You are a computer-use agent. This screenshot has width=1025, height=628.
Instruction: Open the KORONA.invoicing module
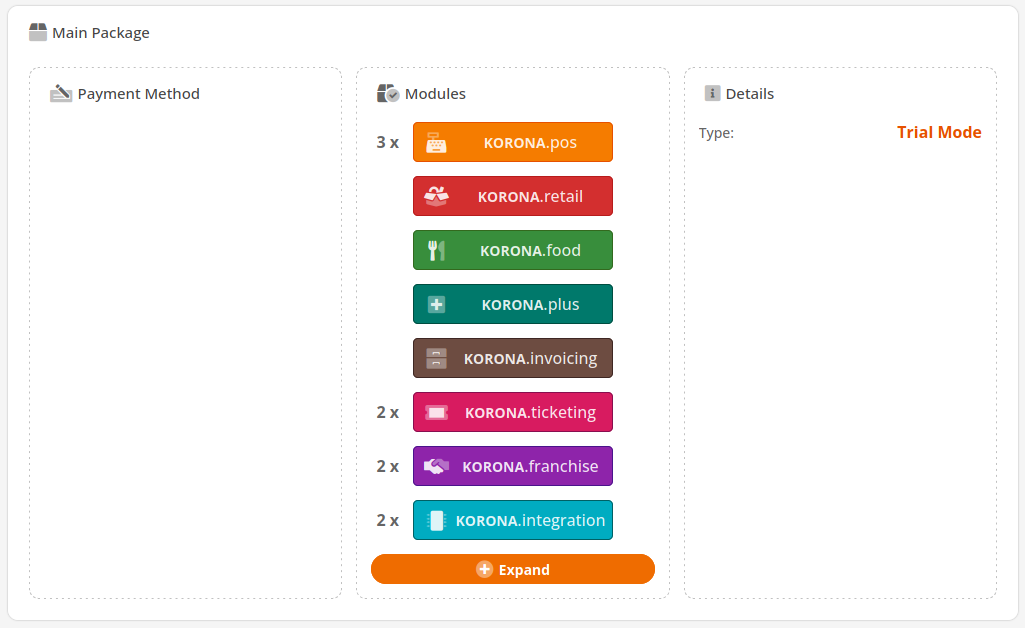(x=512, y=358)
